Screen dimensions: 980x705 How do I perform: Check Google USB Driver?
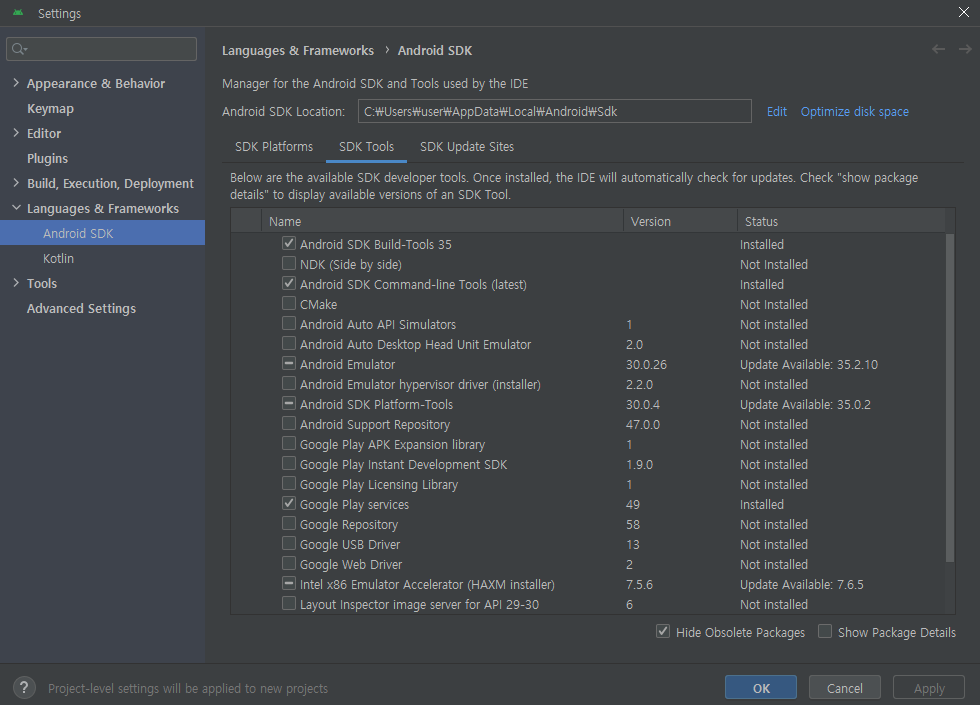[x=289, y=543]
